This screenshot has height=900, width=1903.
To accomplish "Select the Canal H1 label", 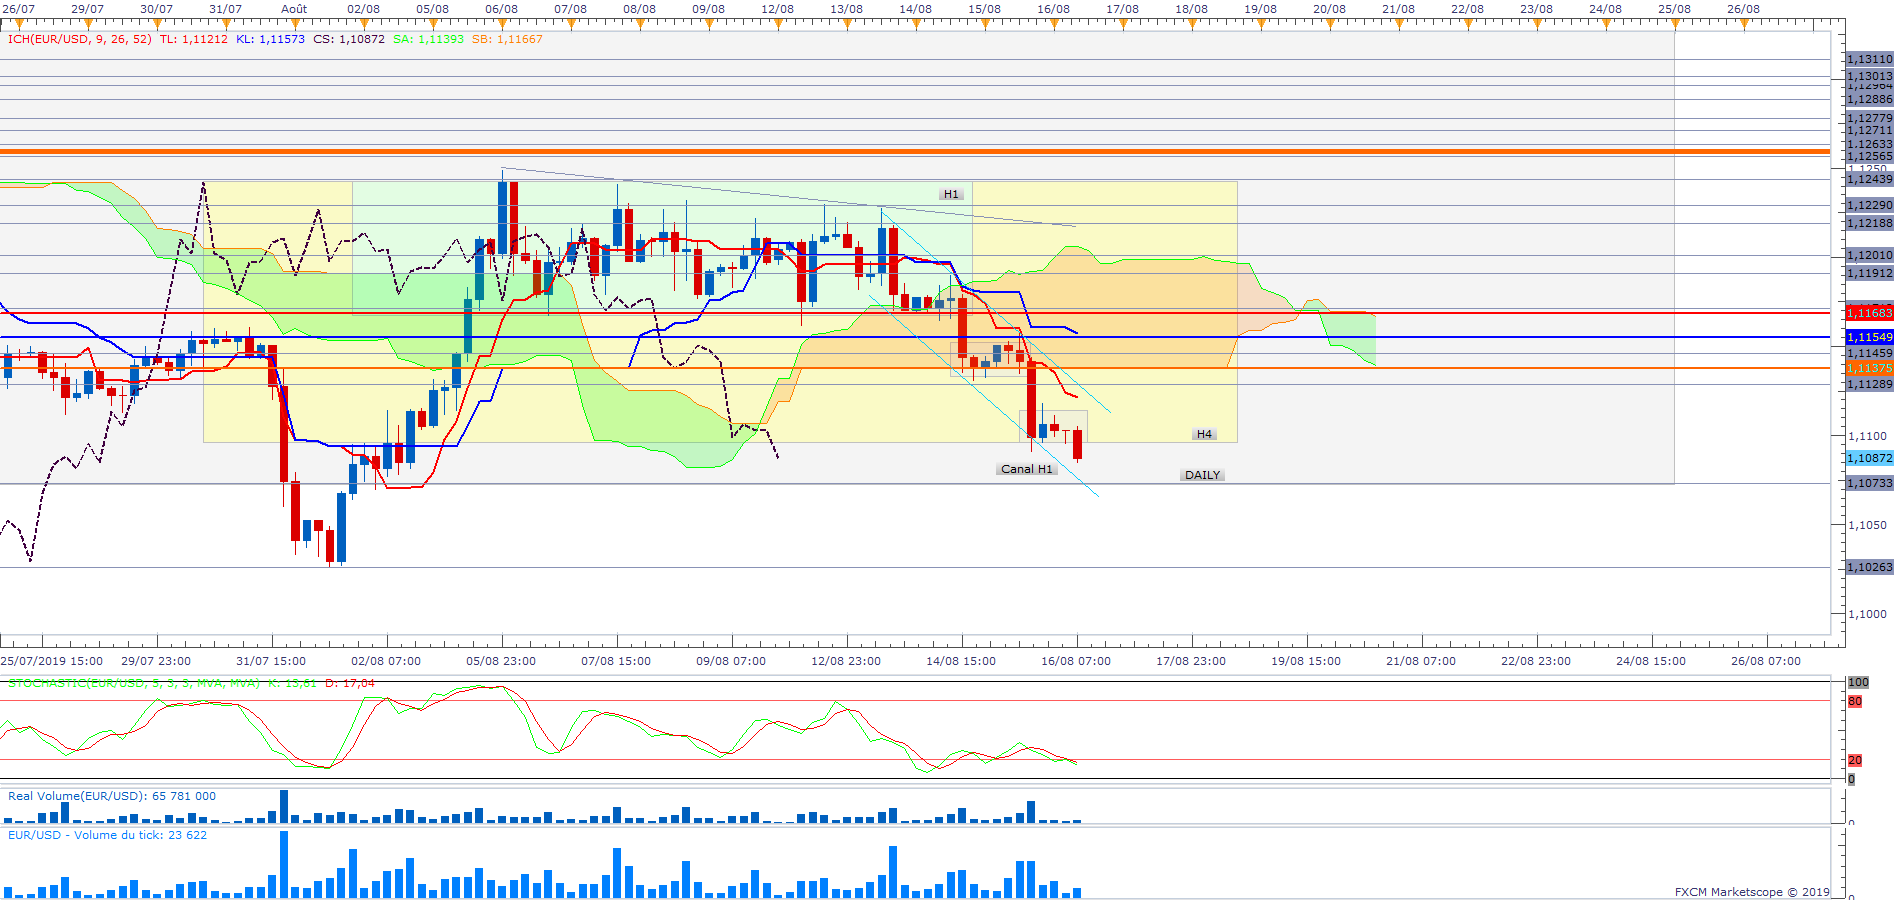I will (1027, 469).
